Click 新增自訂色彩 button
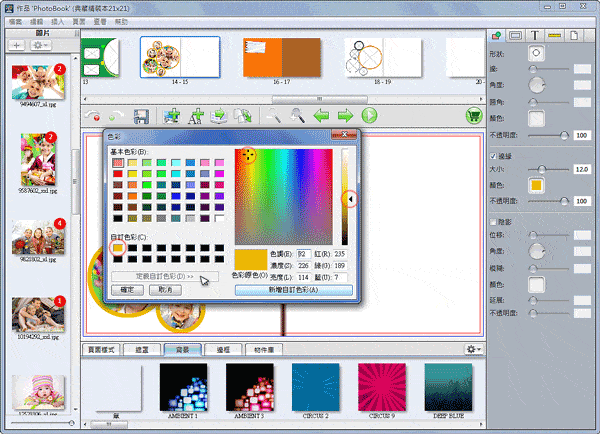600x434 pixels. pos(293,289)
